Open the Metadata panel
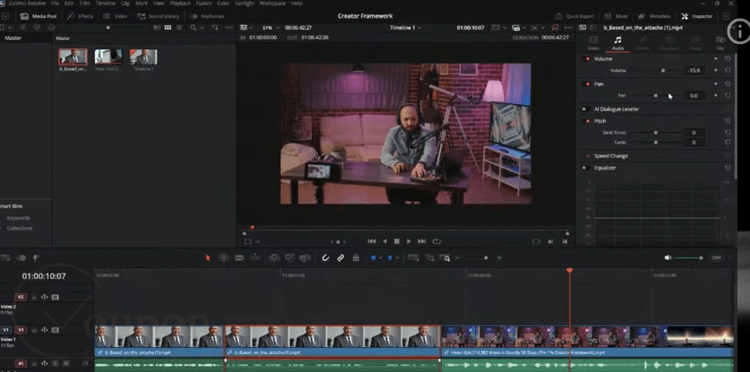The image size is (750, 372). (x=655, y=16)
